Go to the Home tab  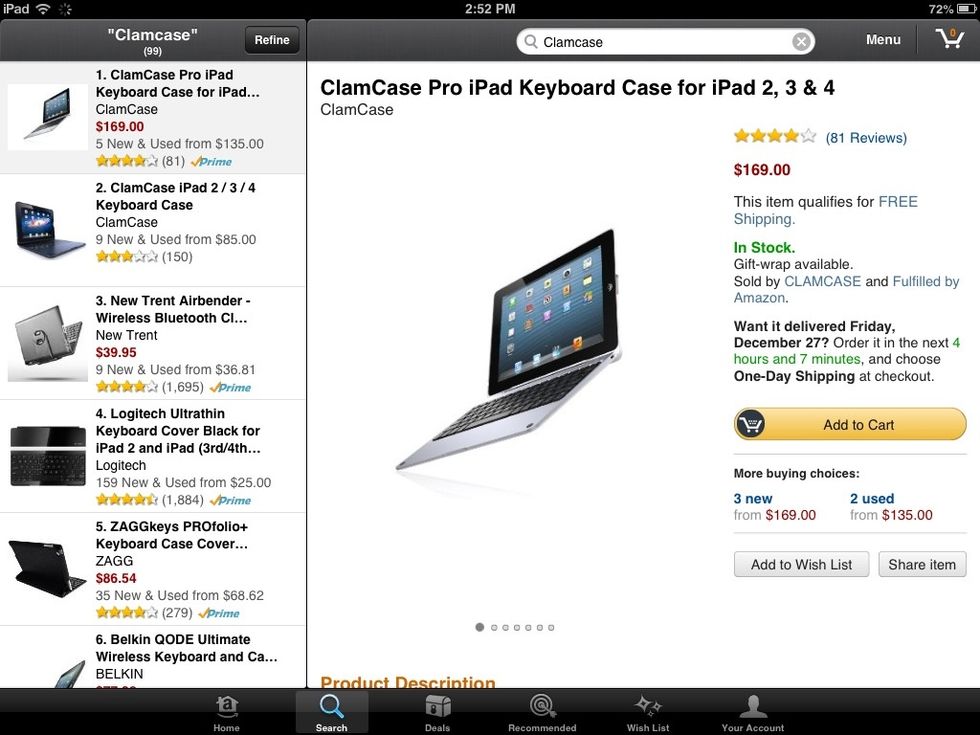pos(226,712)
